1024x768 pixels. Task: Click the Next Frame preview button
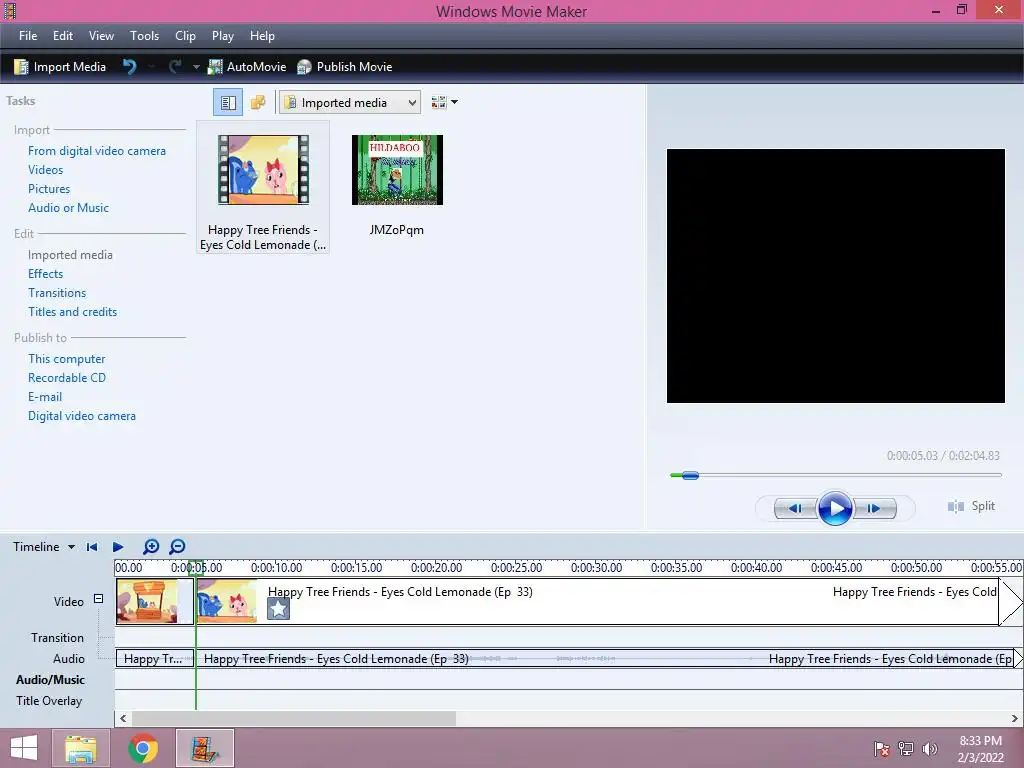tap(874, 508)
